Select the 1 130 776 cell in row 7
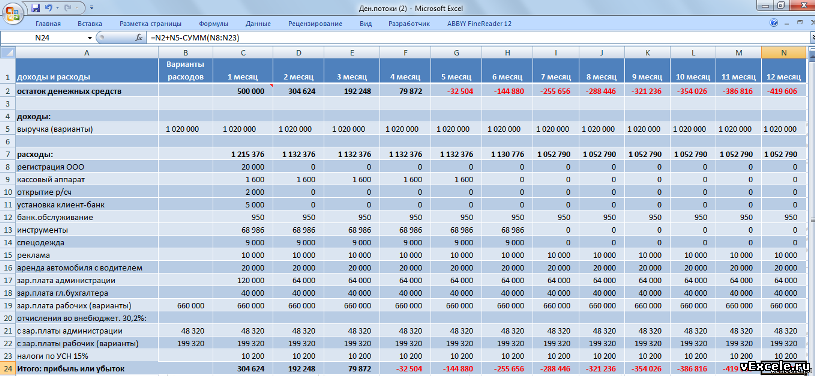The image size is (815, 376). pyautogui.click(x=507, y=154)
